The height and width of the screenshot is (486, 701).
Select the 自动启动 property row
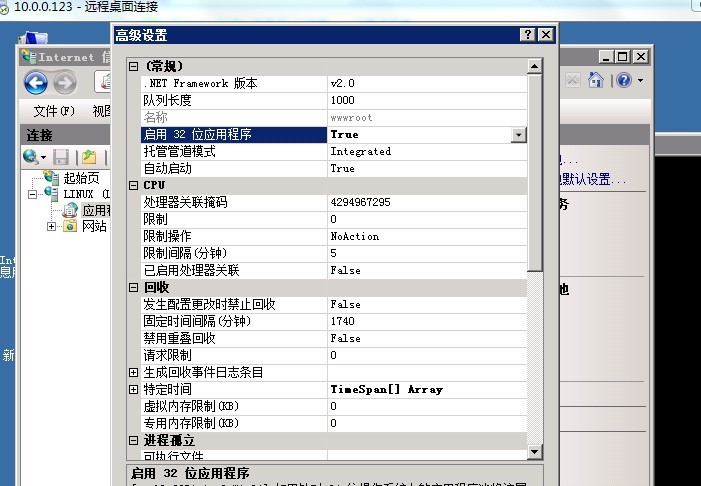pyautogui.click(x=334, y=169)
